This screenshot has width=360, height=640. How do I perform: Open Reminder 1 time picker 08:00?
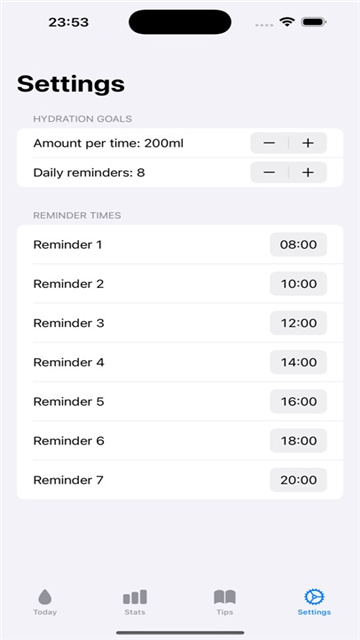[x=298, y=244]
